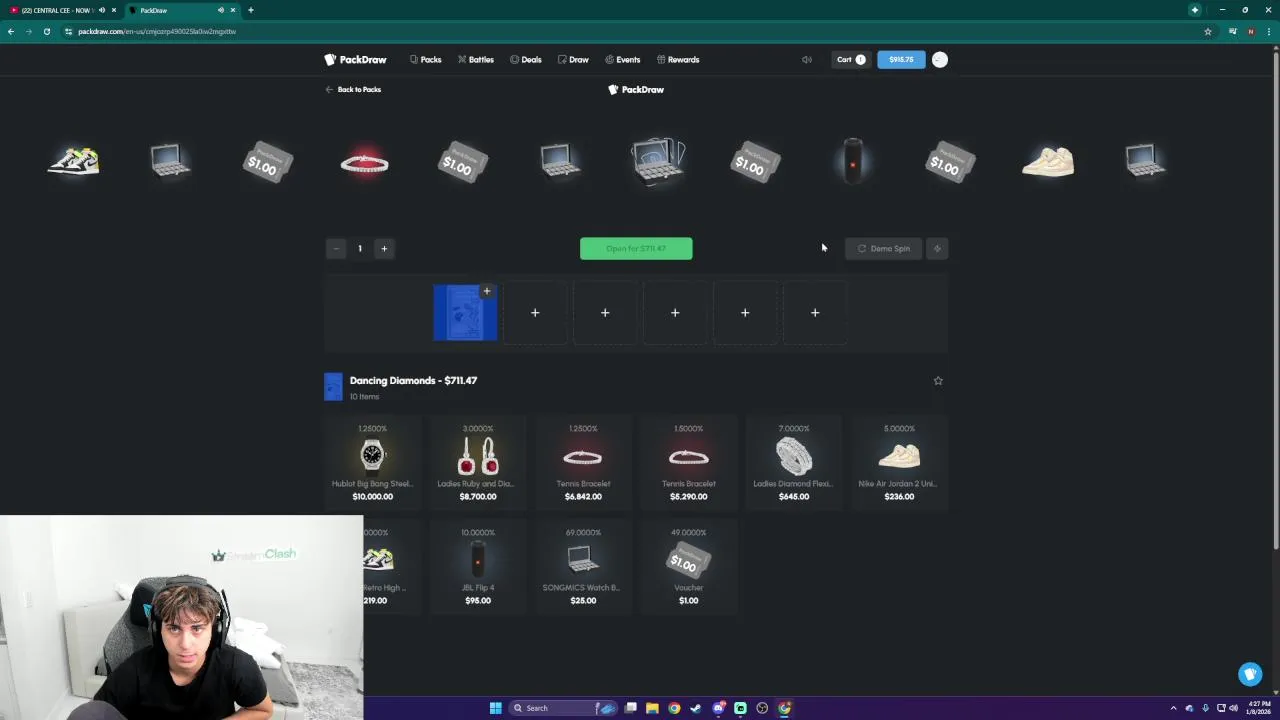
Task: Select the blue Dancing Diamonds pack slot
Action: pos(465,313)
